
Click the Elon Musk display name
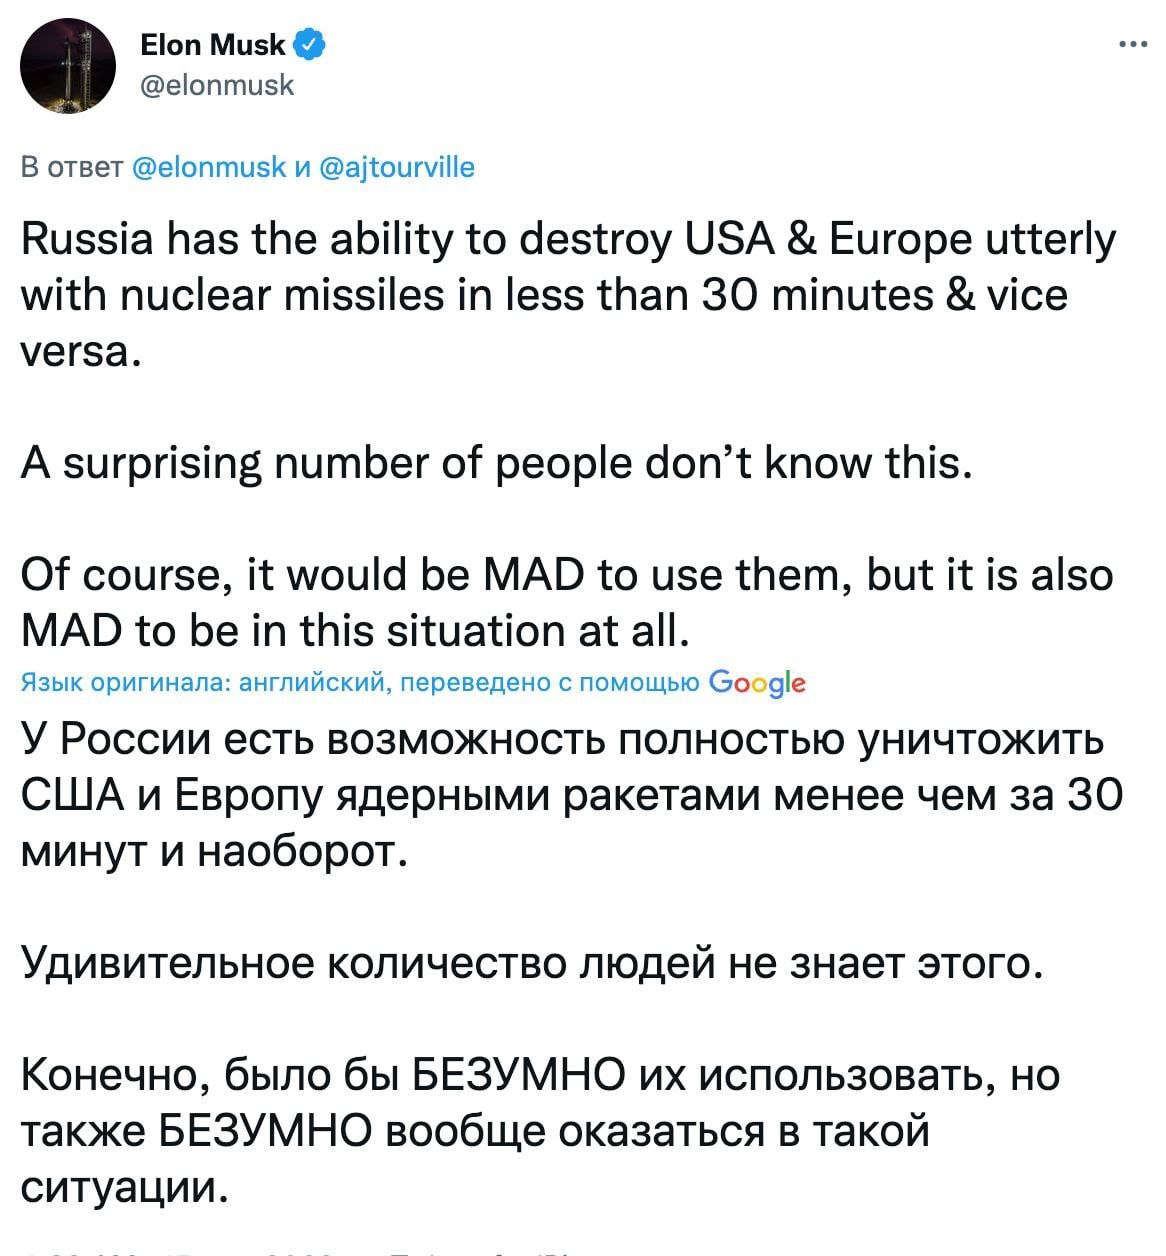click(212, 43)
